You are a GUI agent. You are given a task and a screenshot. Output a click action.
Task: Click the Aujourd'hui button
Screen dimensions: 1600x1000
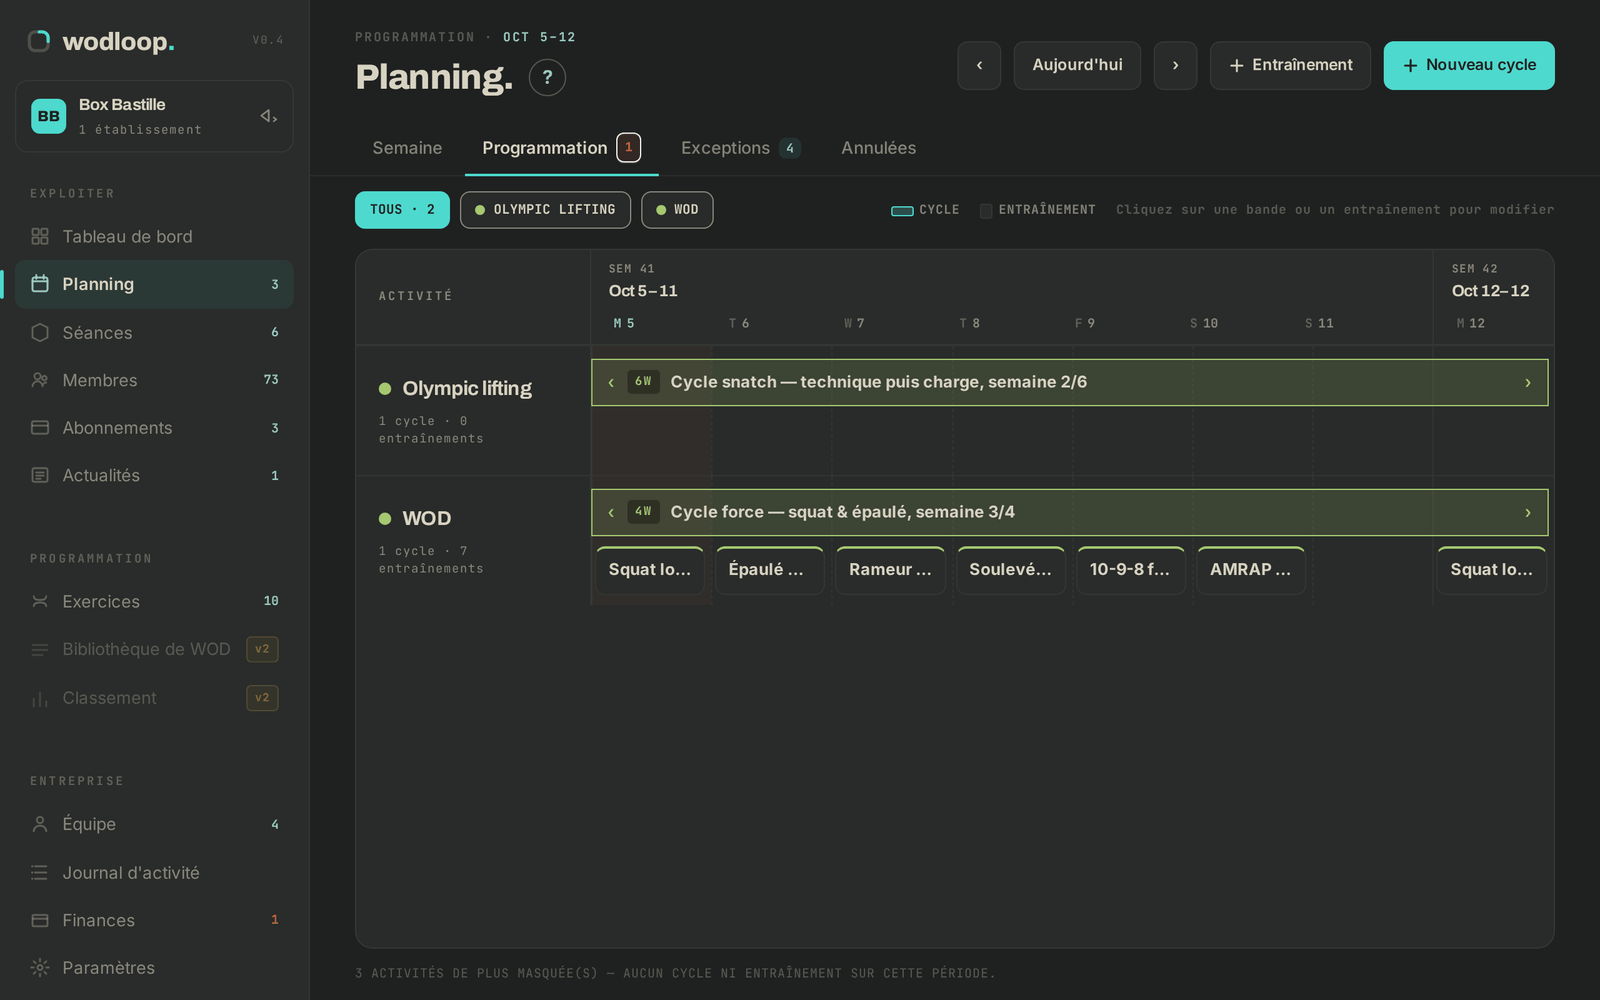point(1077,65)
